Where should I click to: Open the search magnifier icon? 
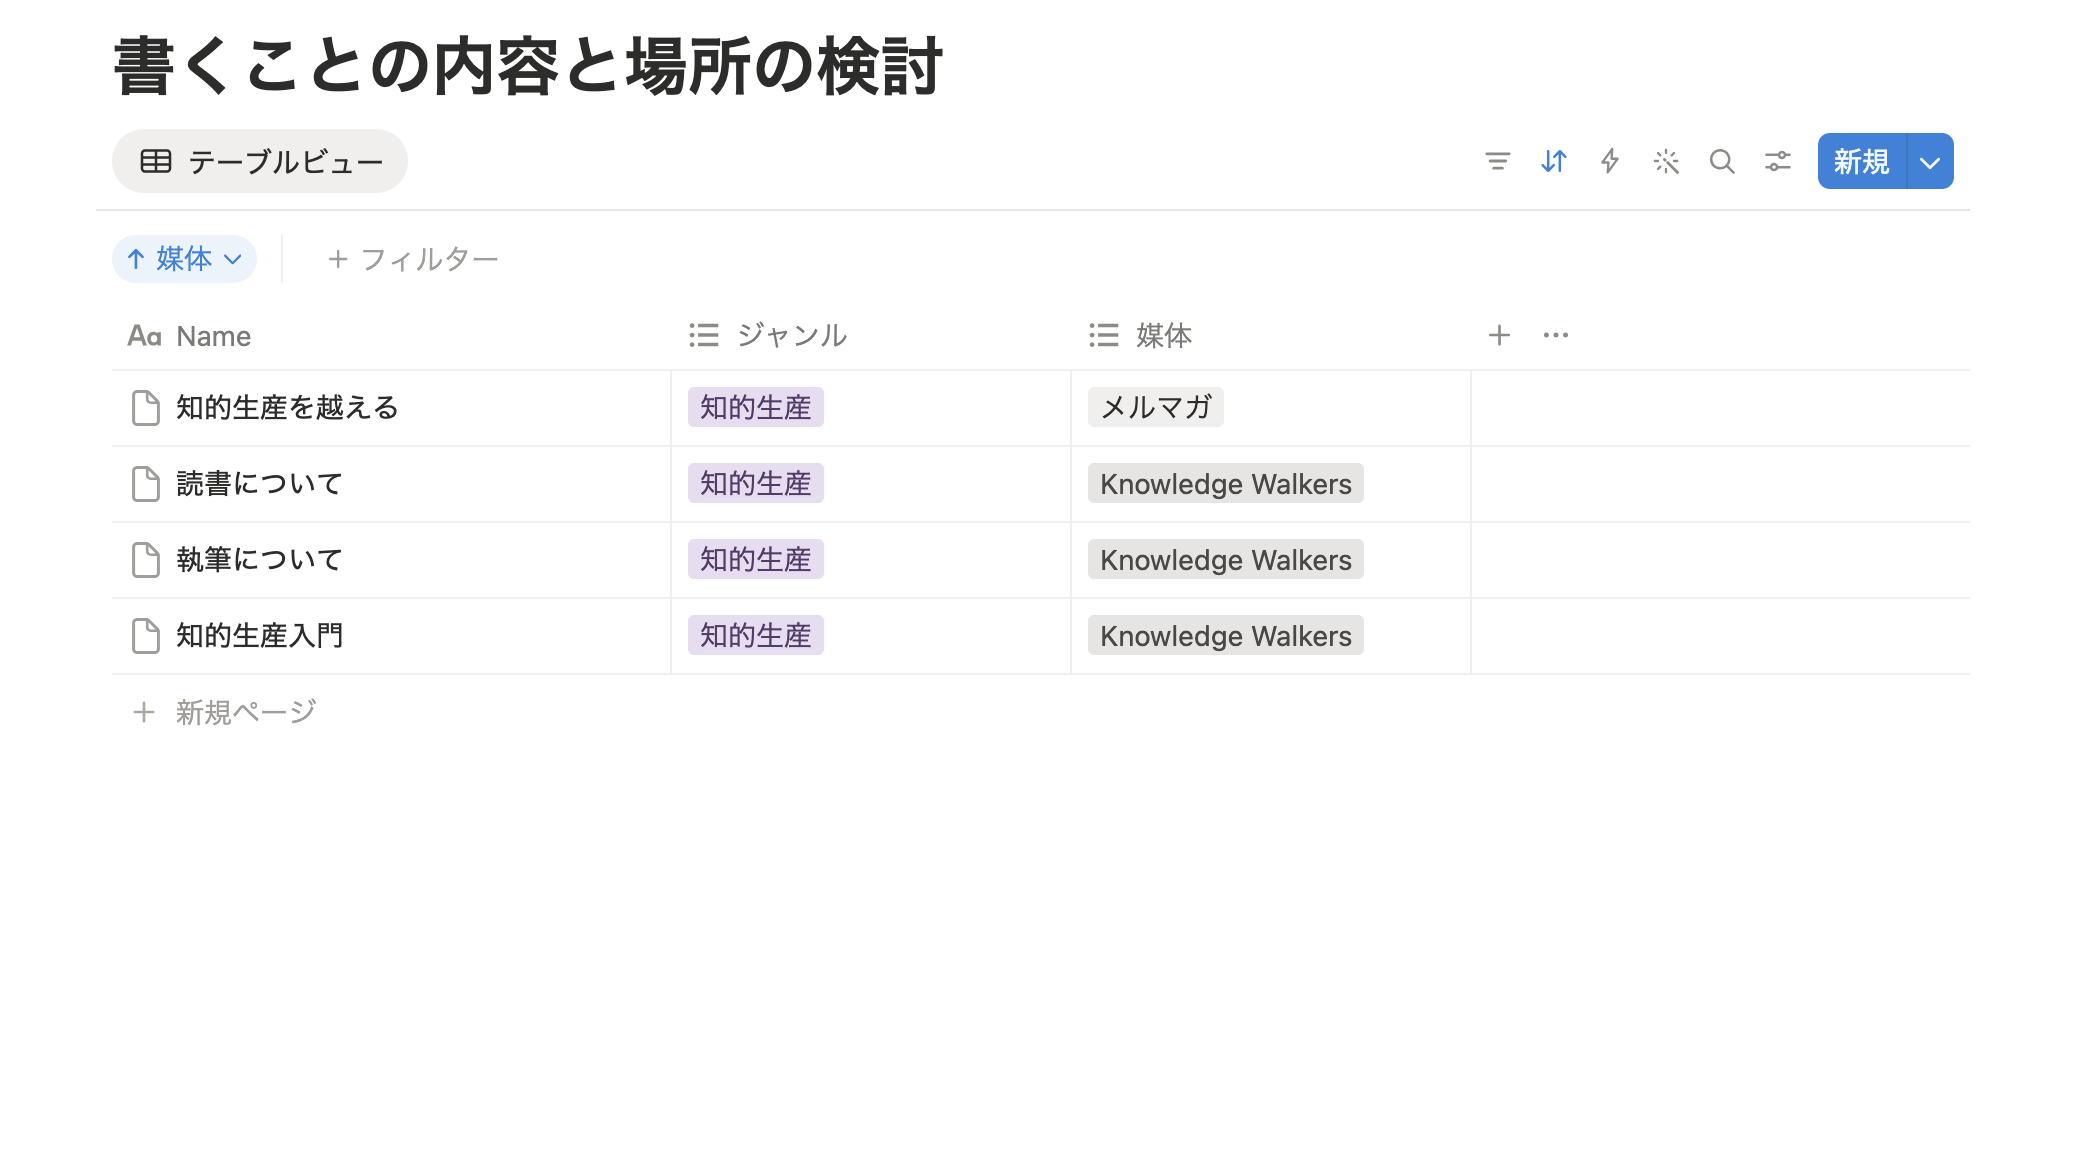click(x=1721, y=161)
